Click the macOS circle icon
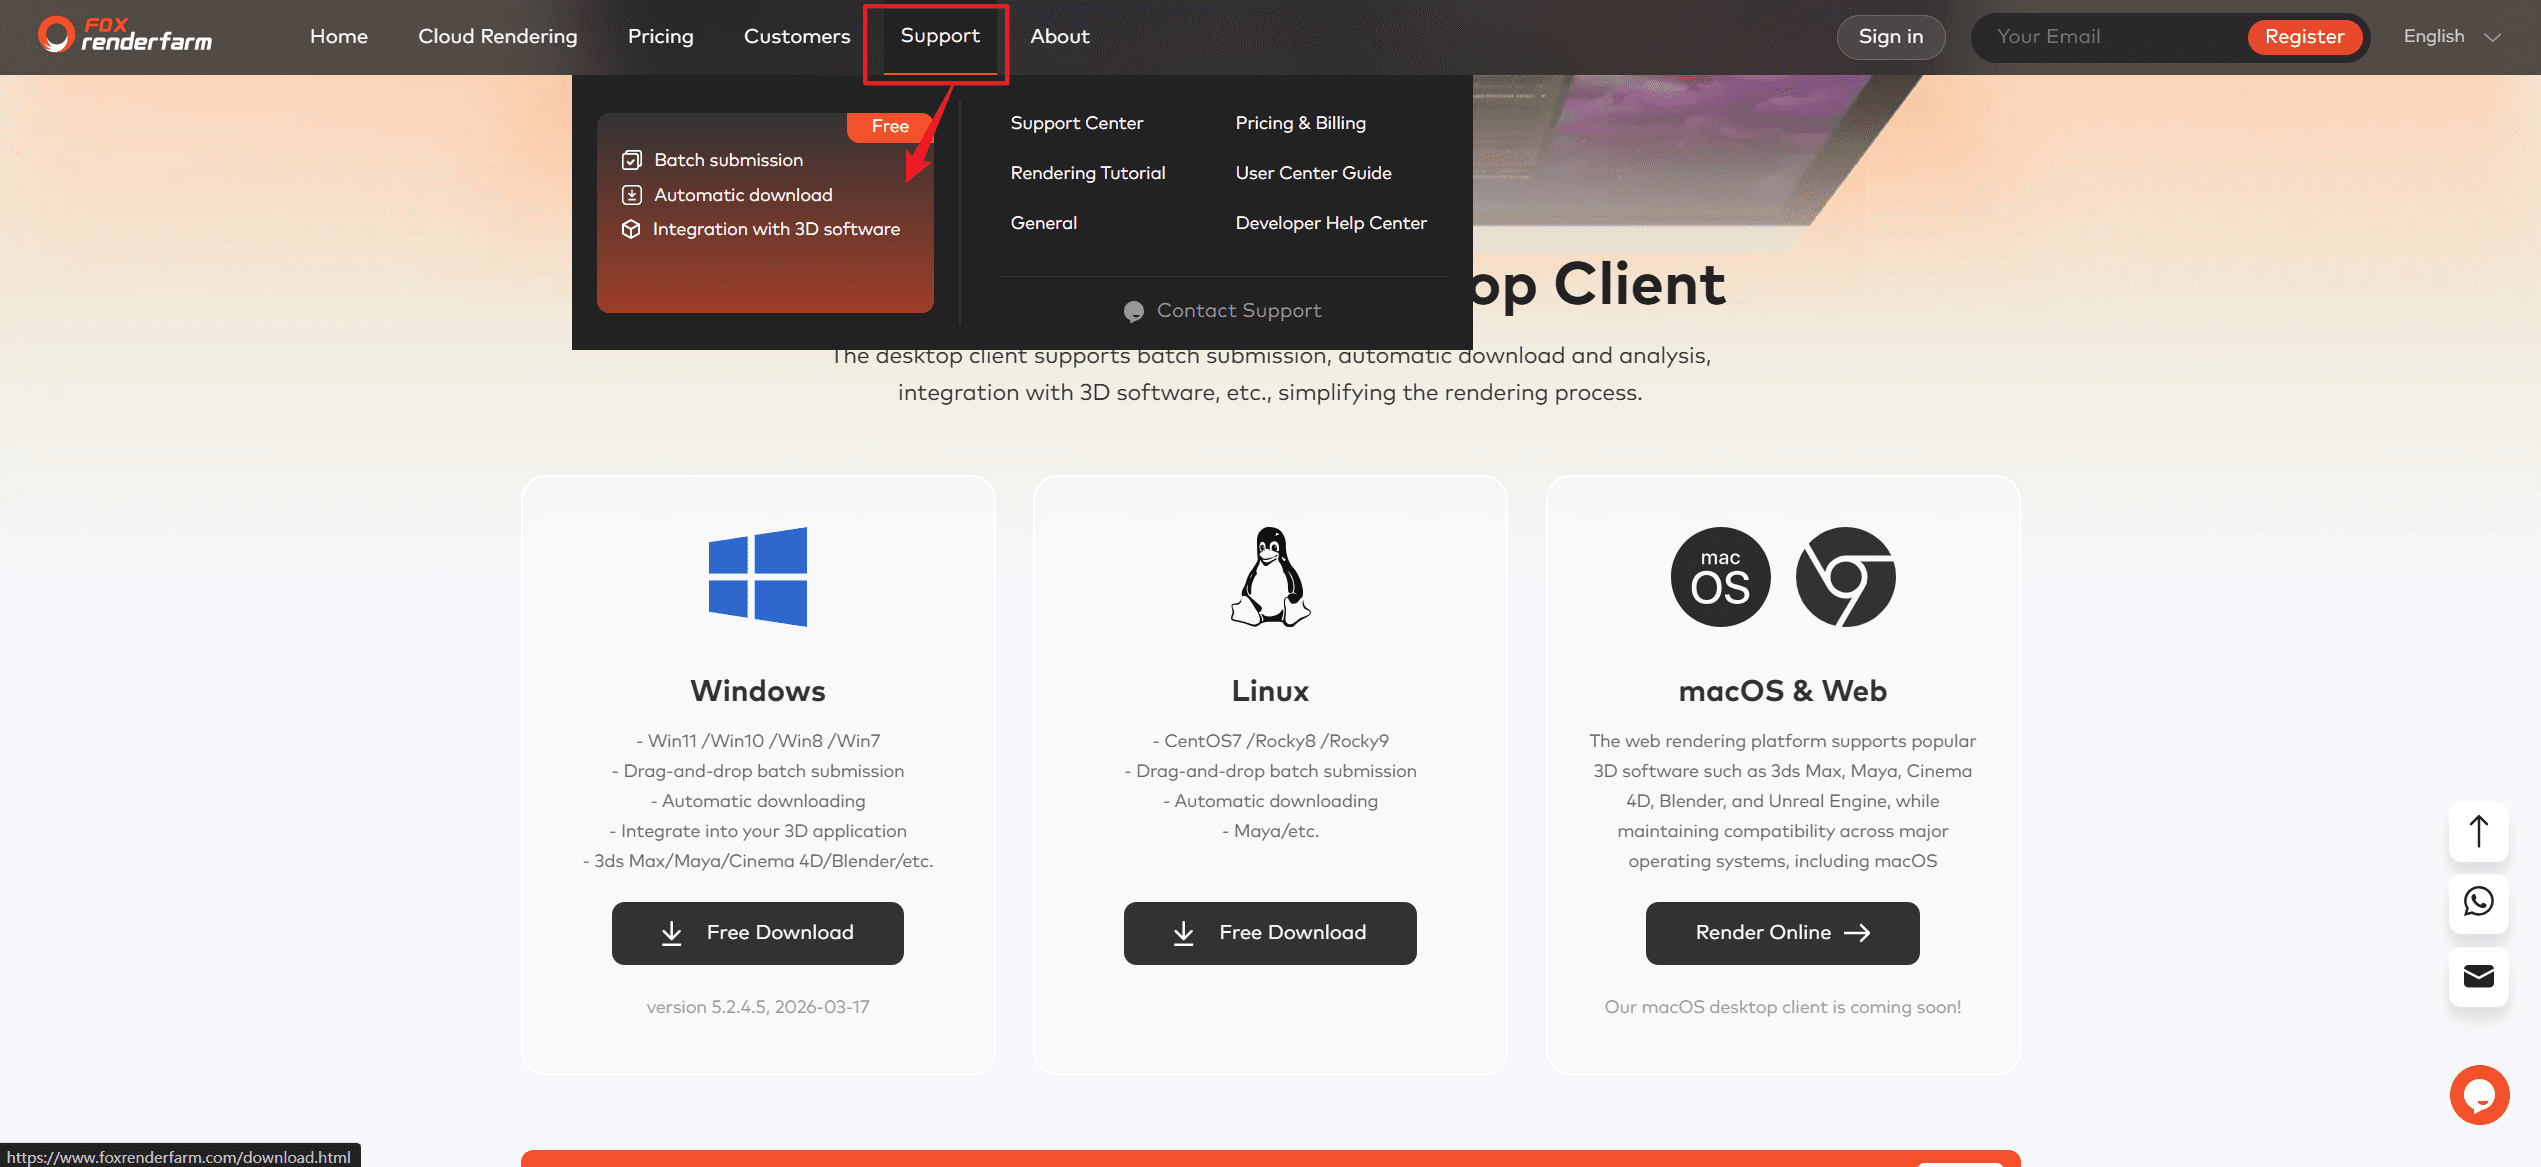Screen dimensions: 2541x1167 tap(1720, 577)
